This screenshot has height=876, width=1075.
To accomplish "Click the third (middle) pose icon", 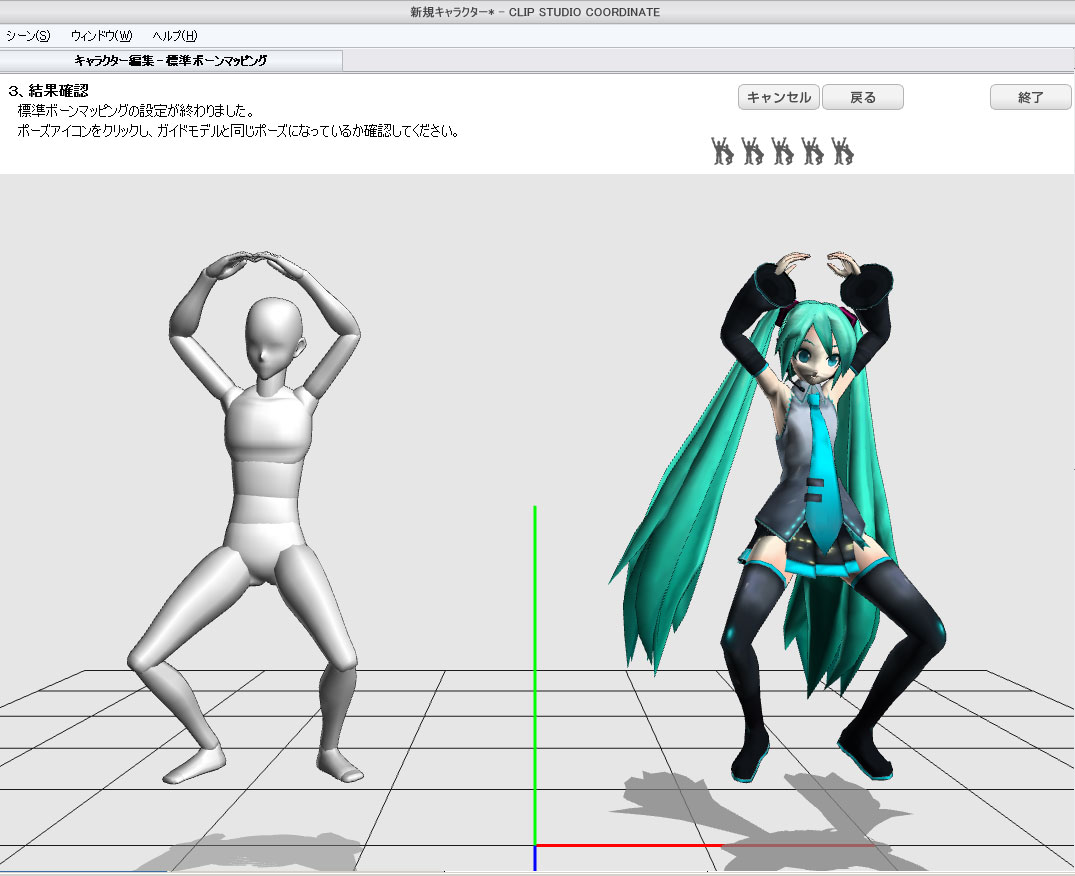I will pyautogui.click(x=782, y=150).
